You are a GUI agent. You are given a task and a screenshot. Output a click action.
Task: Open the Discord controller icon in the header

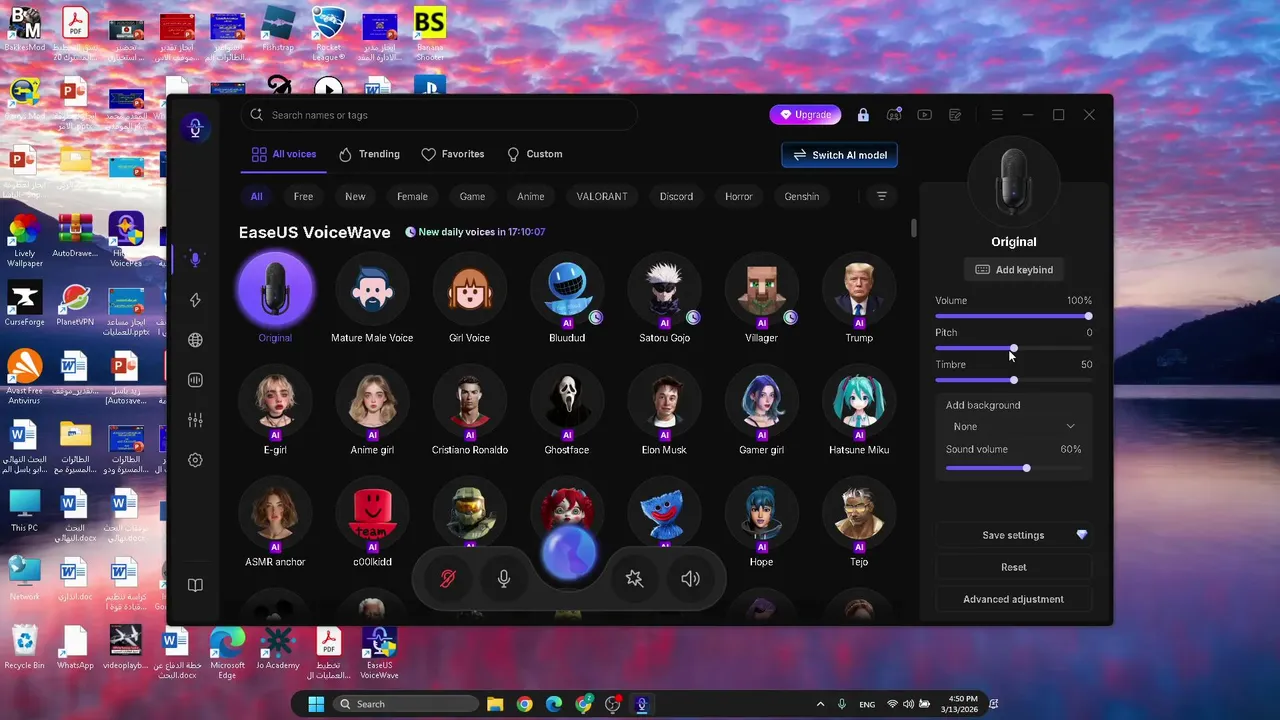tap(894, 115)
